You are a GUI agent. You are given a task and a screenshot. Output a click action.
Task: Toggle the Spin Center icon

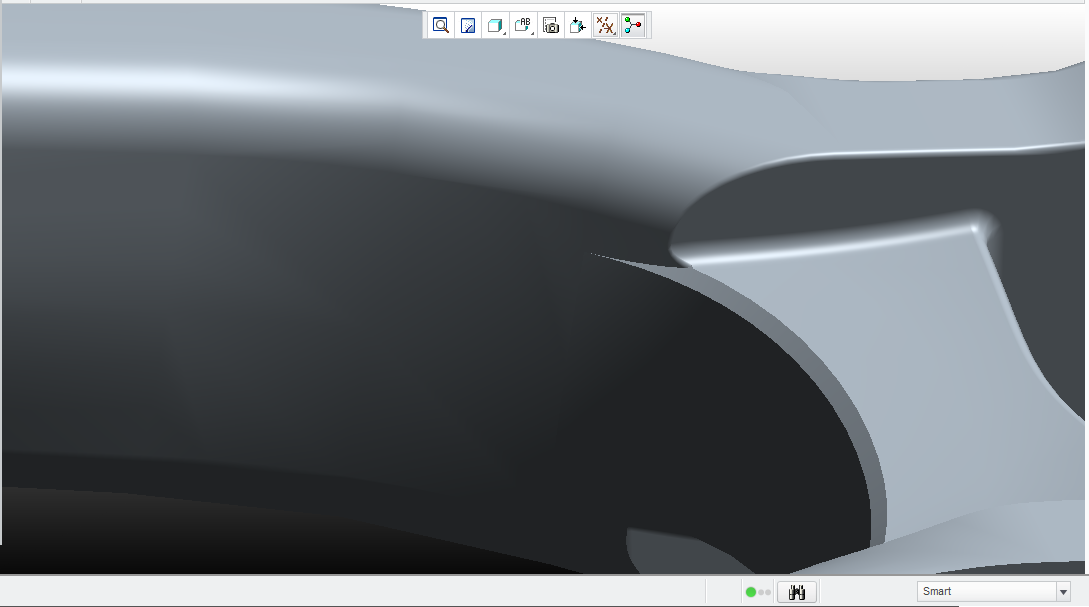pyautogui.click(x=633, y=26)
